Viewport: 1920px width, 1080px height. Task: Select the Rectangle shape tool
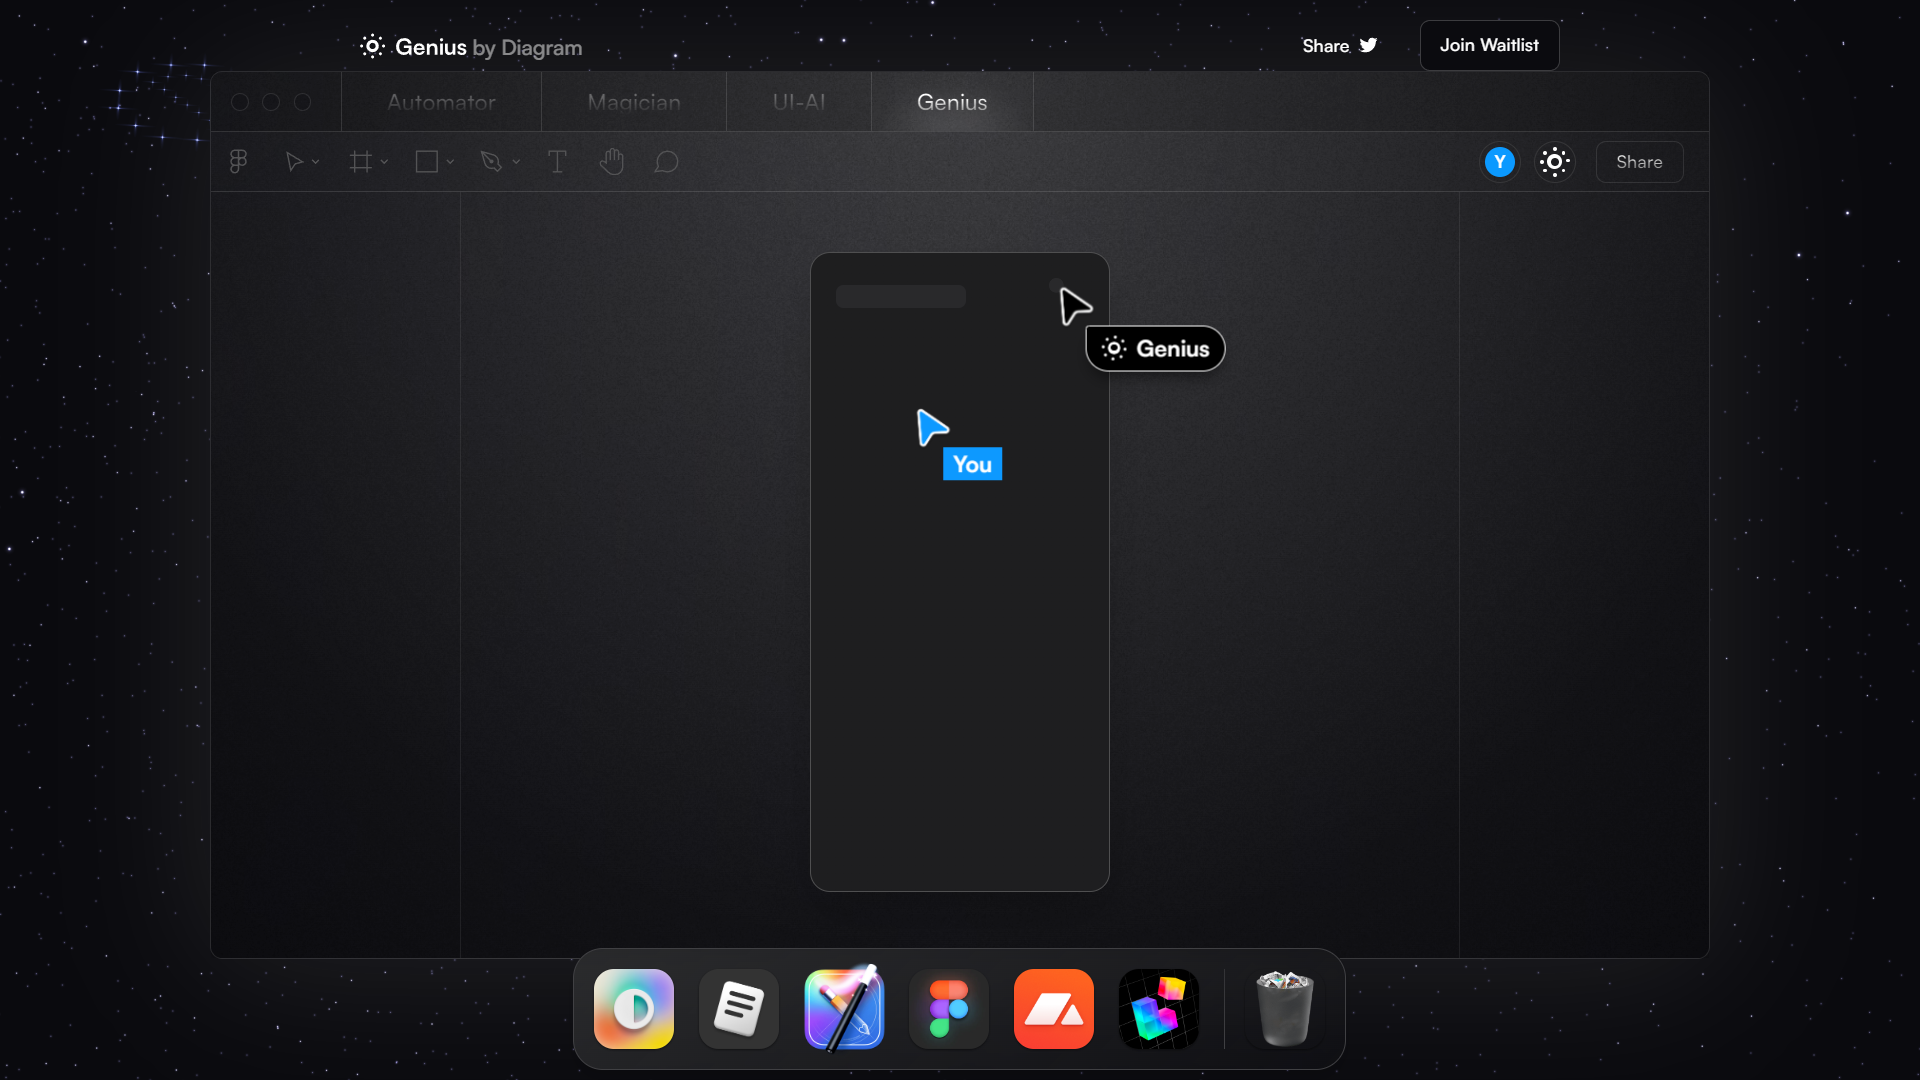(427, 162)
